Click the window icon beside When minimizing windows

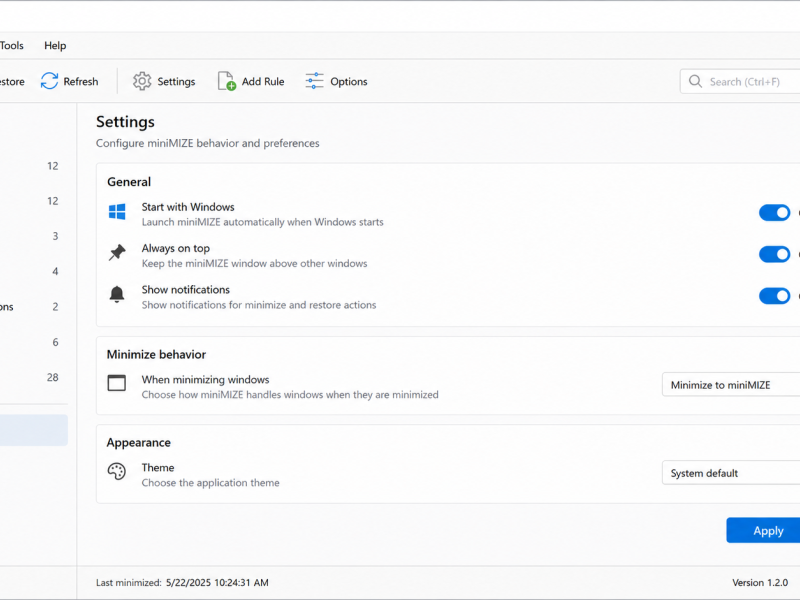coord(117,383)
